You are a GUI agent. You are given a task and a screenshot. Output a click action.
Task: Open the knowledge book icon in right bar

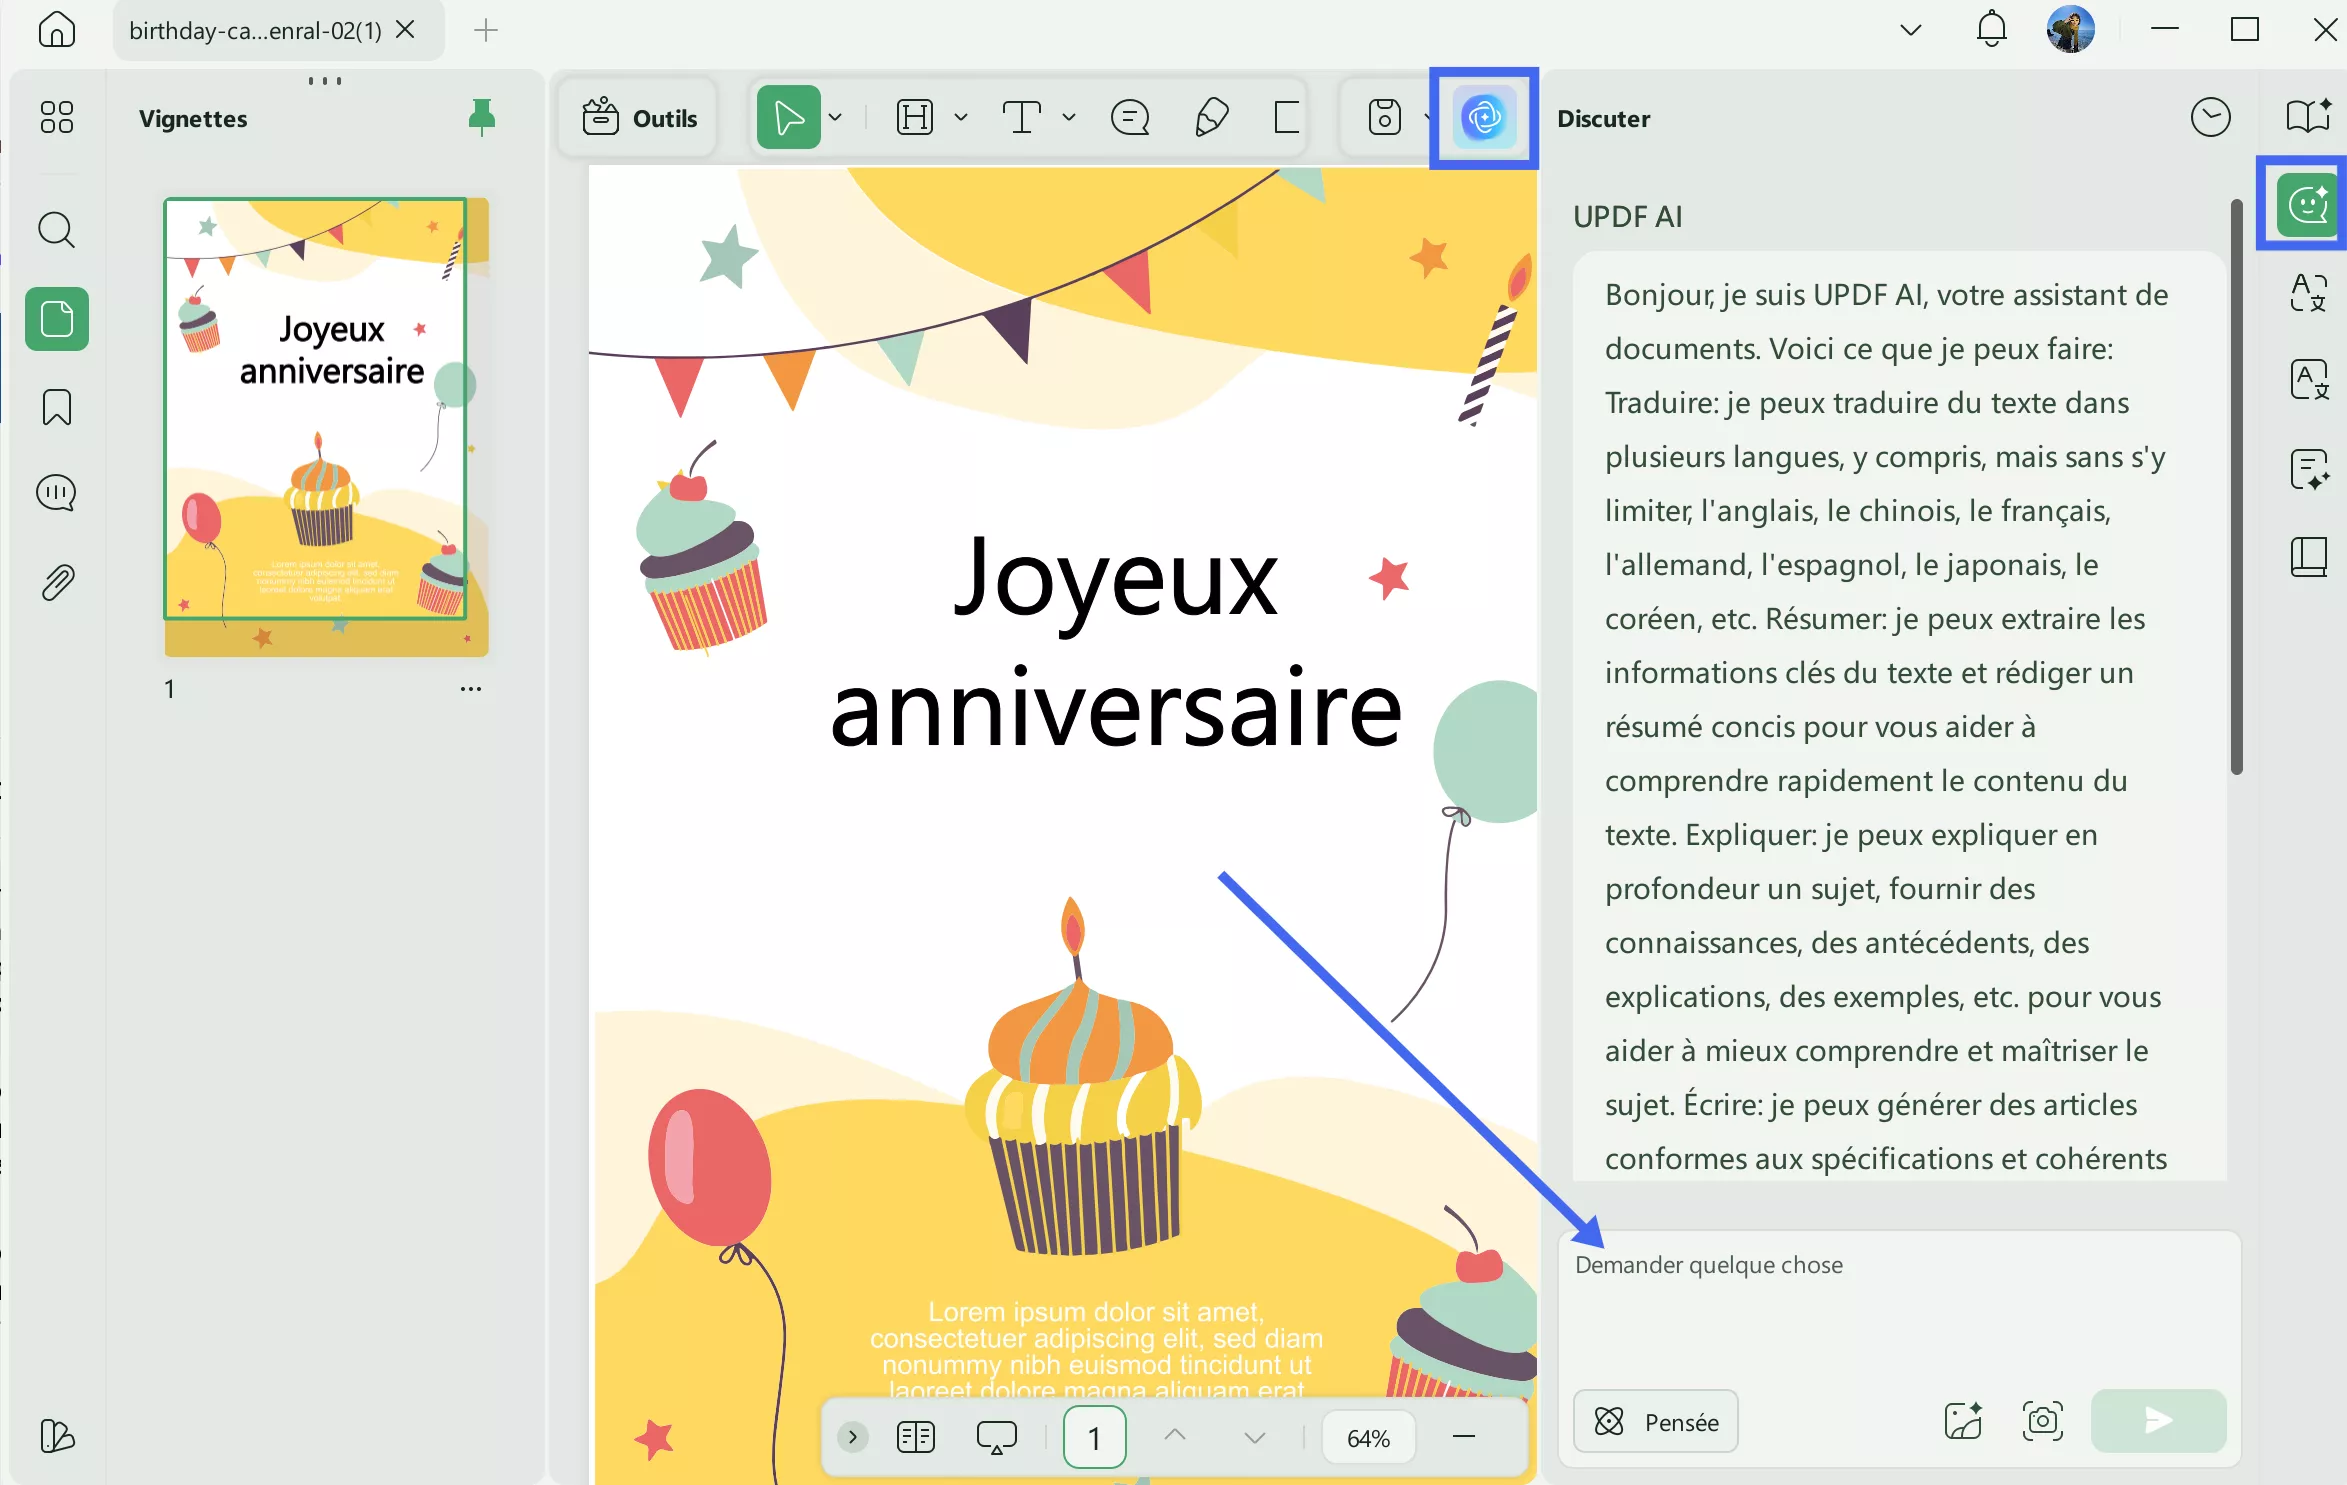[2308, 556]
